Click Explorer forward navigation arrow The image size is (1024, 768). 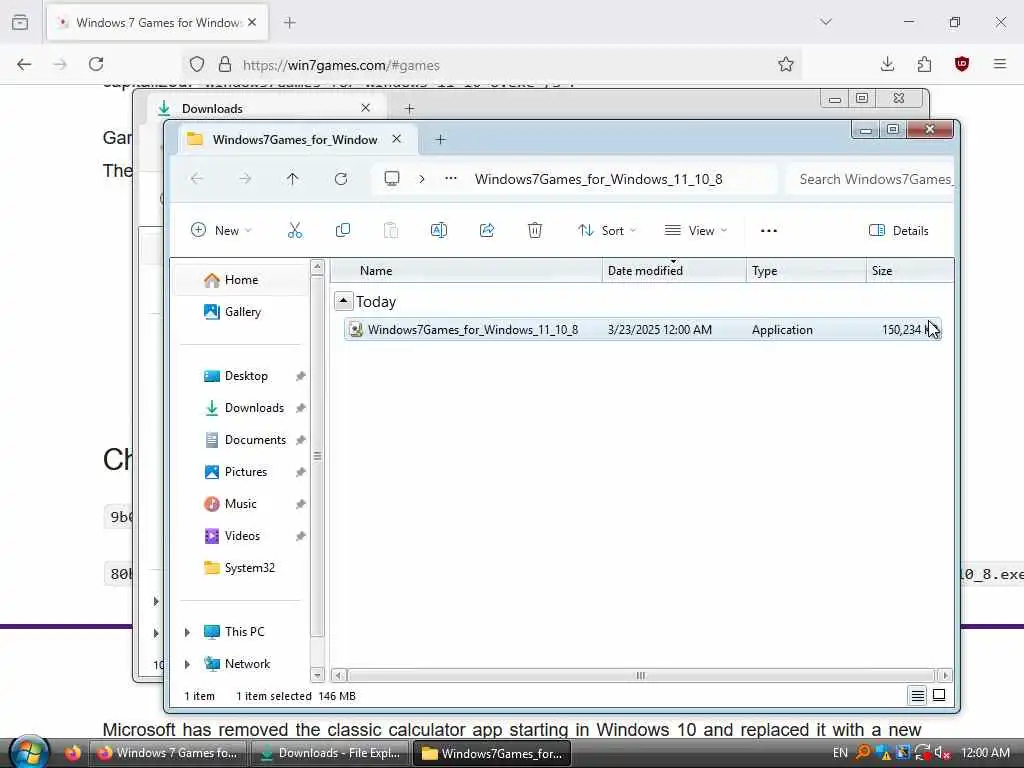coord(245,179)
